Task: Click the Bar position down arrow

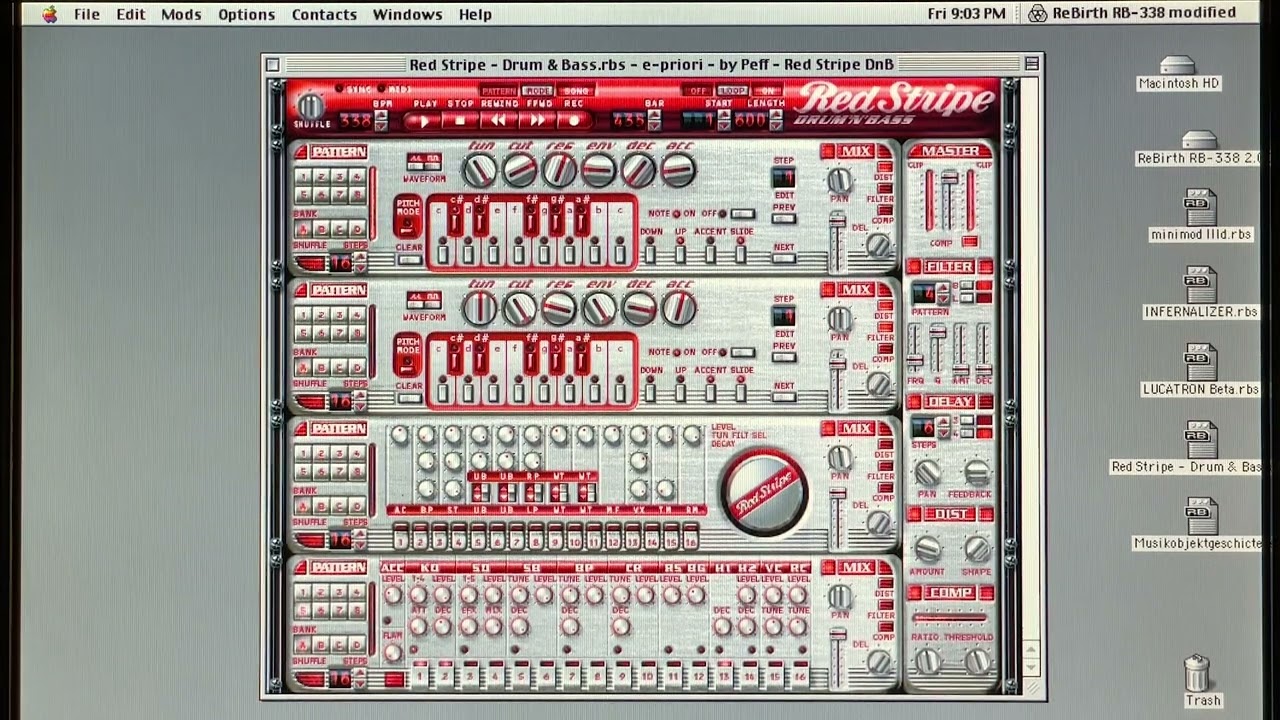Action: coord(654,126)
